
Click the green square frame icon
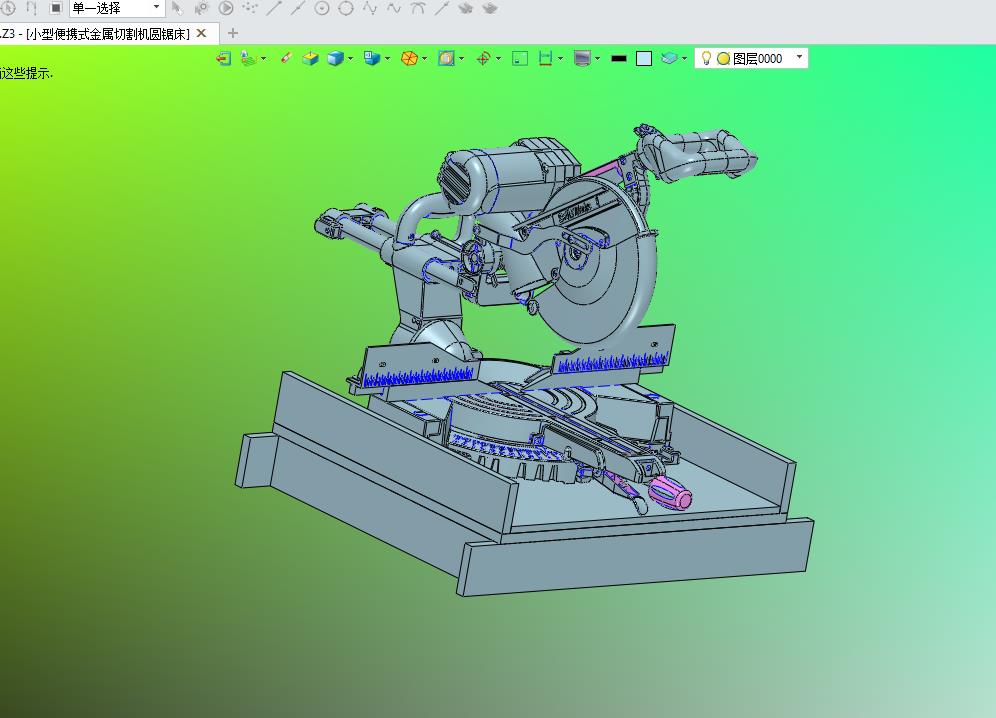[x=520, y=58]
